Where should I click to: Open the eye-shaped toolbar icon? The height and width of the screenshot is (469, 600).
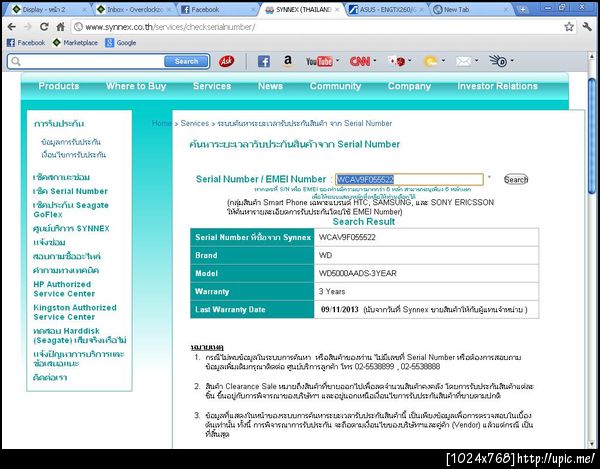(498, 60)
